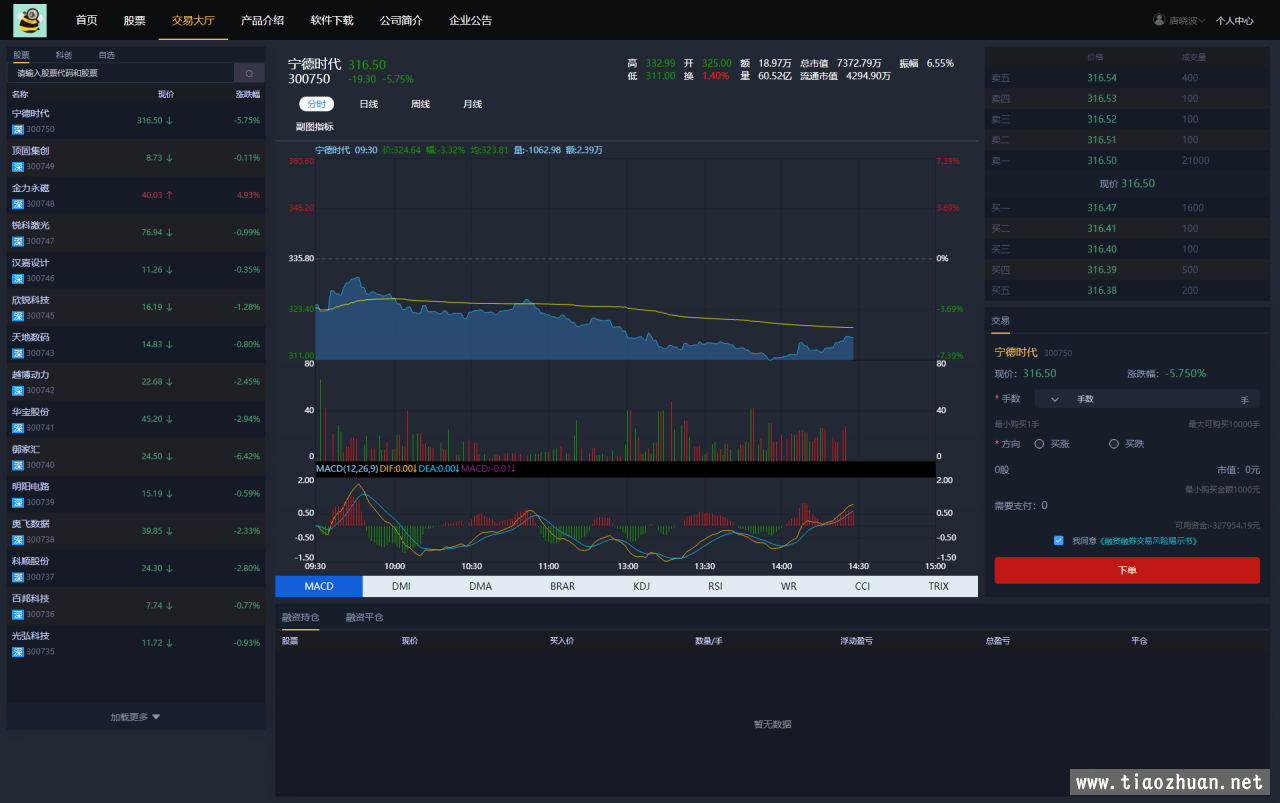Click the bee logo in header

point(30,20)
